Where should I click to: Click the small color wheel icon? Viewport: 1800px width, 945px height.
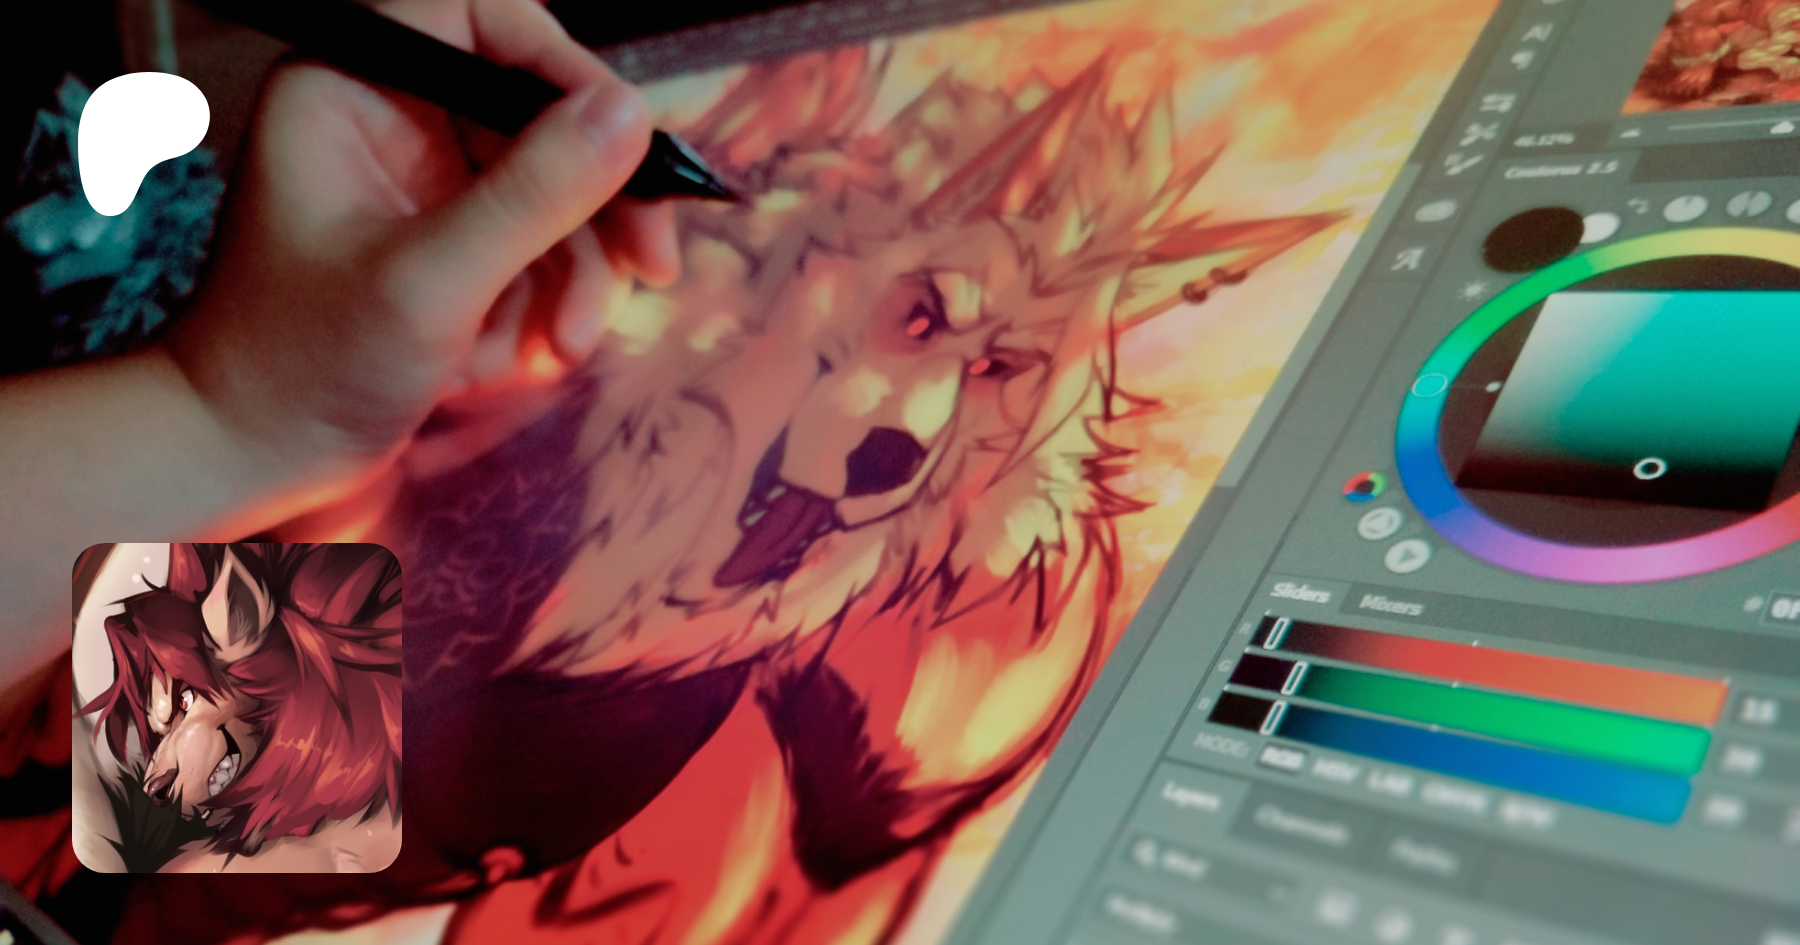pyautogui.click(x=1363, y=487)
